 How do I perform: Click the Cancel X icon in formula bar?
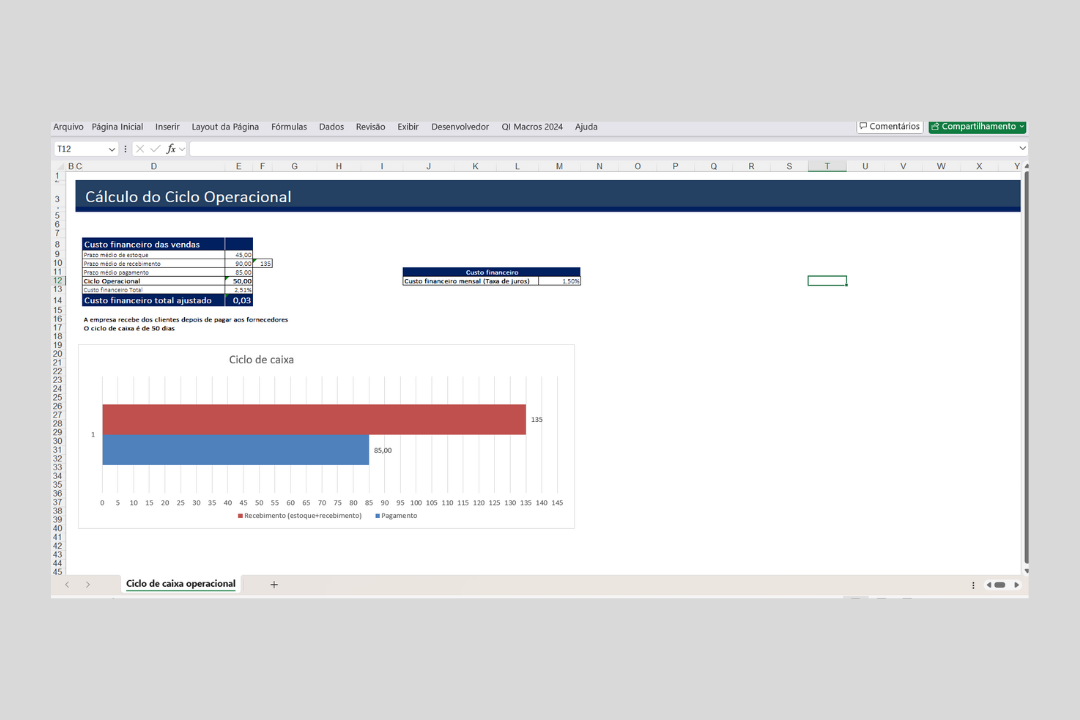[140, 149]
